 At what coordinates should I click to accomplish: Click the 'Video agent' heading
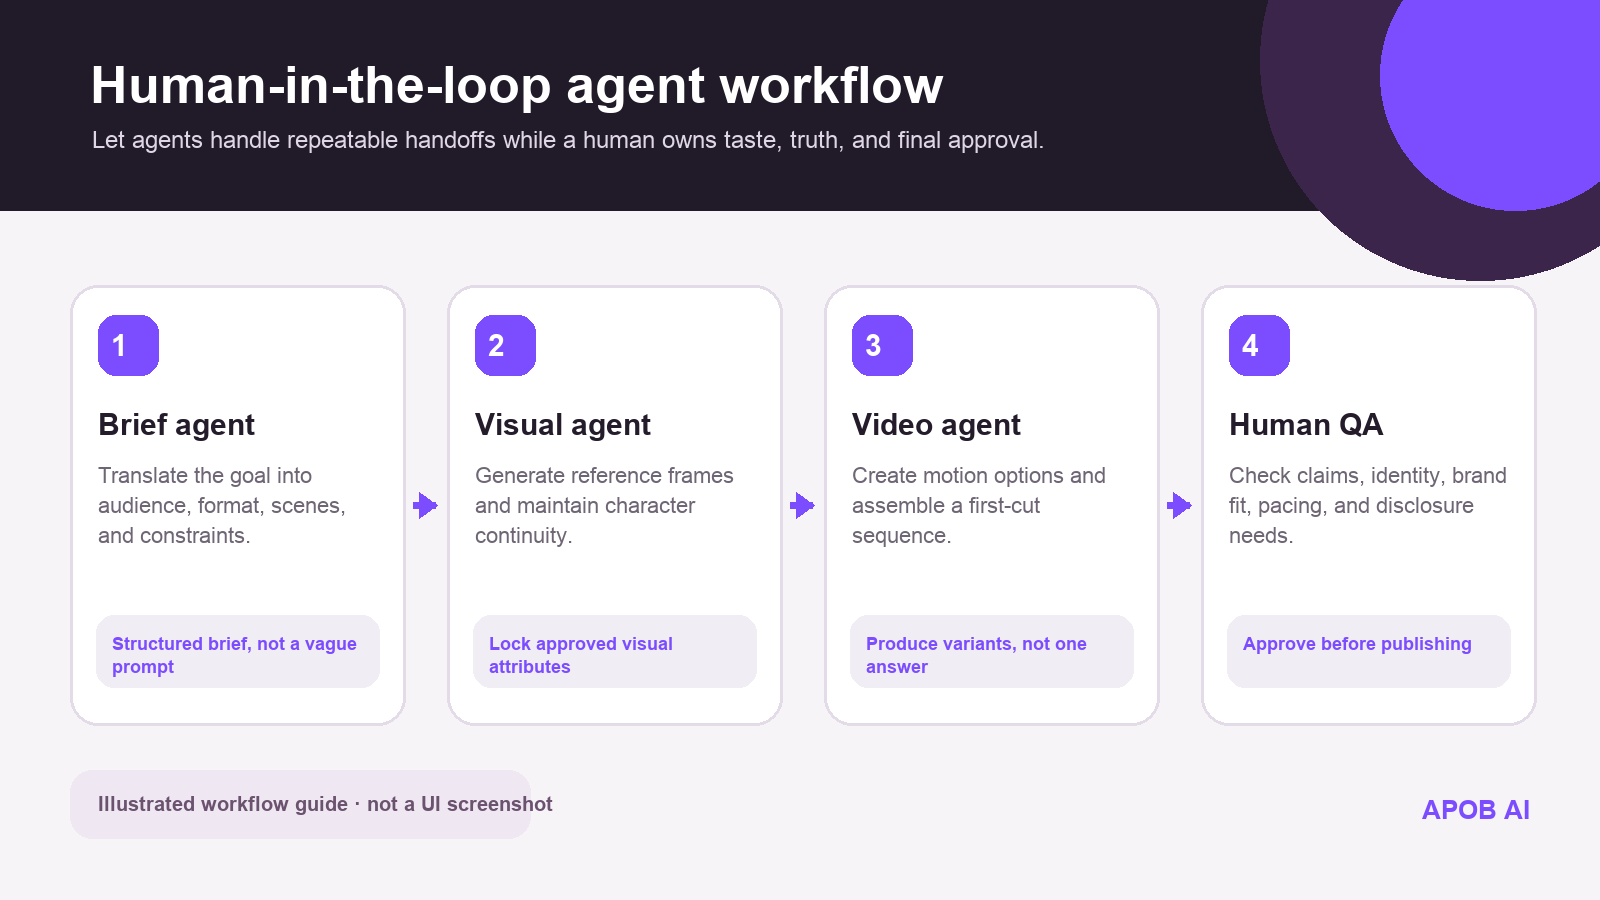pyautogui.click(x=937, y=425)
